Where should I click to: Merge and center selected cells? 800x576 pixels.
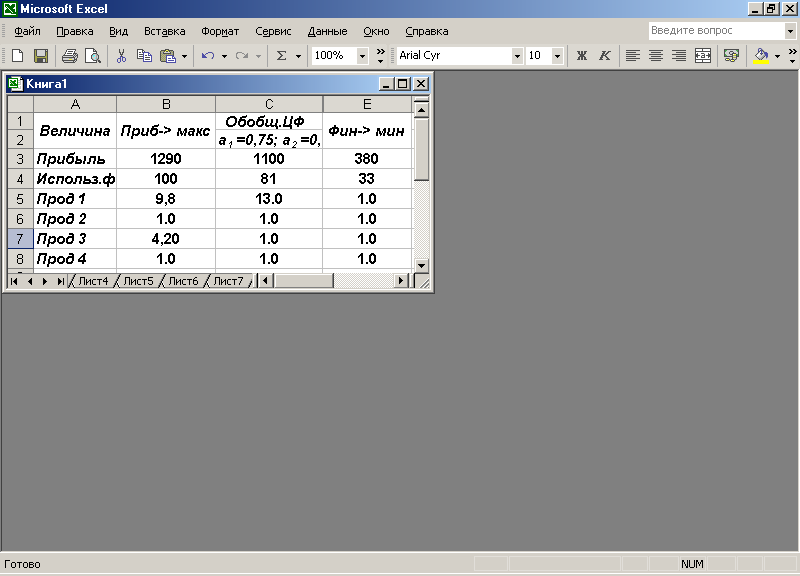coord(703,56)
